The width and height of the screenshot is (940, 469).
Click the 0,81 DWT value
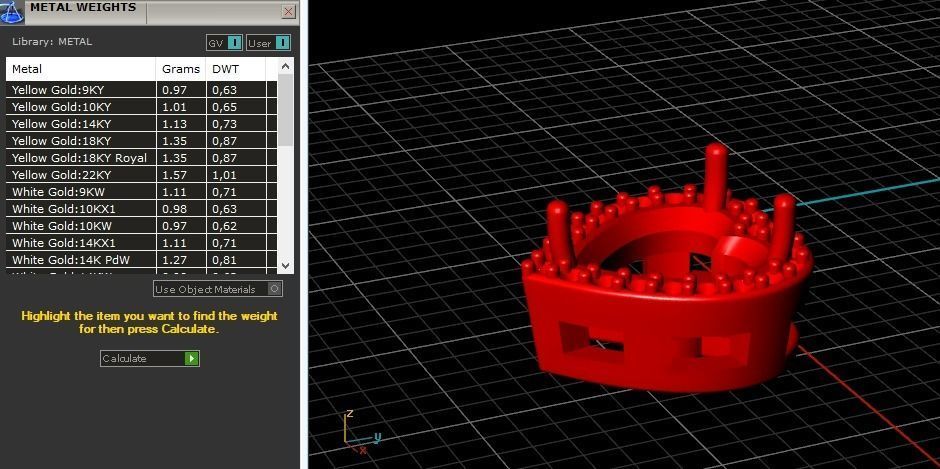(224, 260)
